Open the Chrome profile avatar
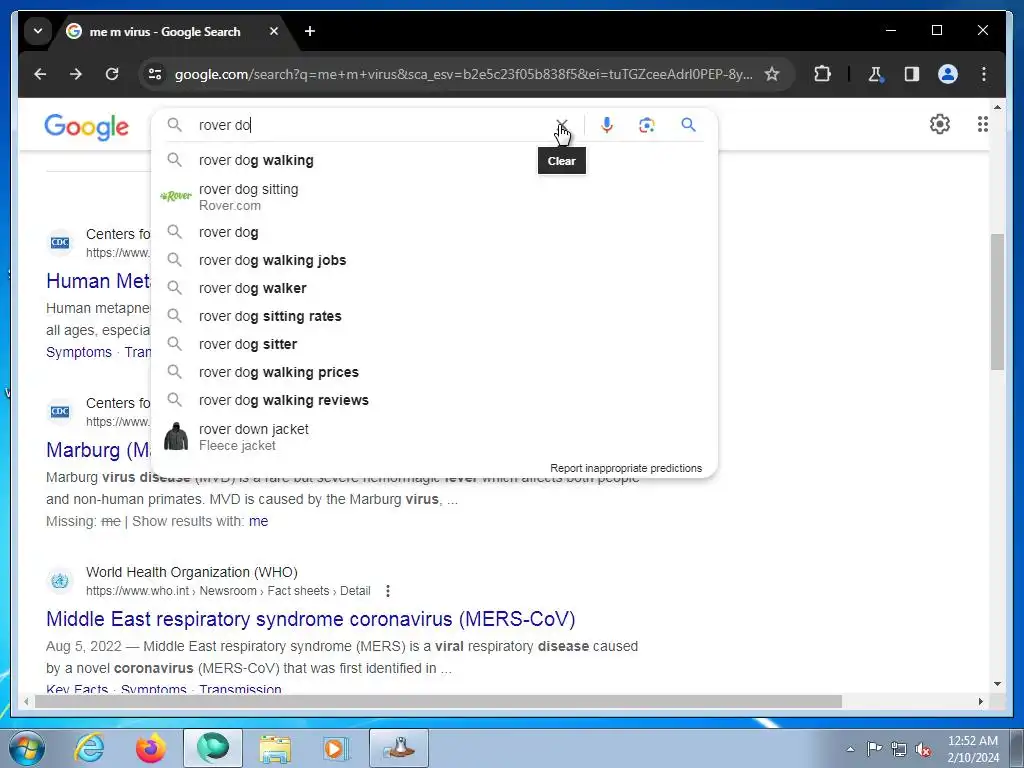 pyautogui.click(x=948, y=74)
